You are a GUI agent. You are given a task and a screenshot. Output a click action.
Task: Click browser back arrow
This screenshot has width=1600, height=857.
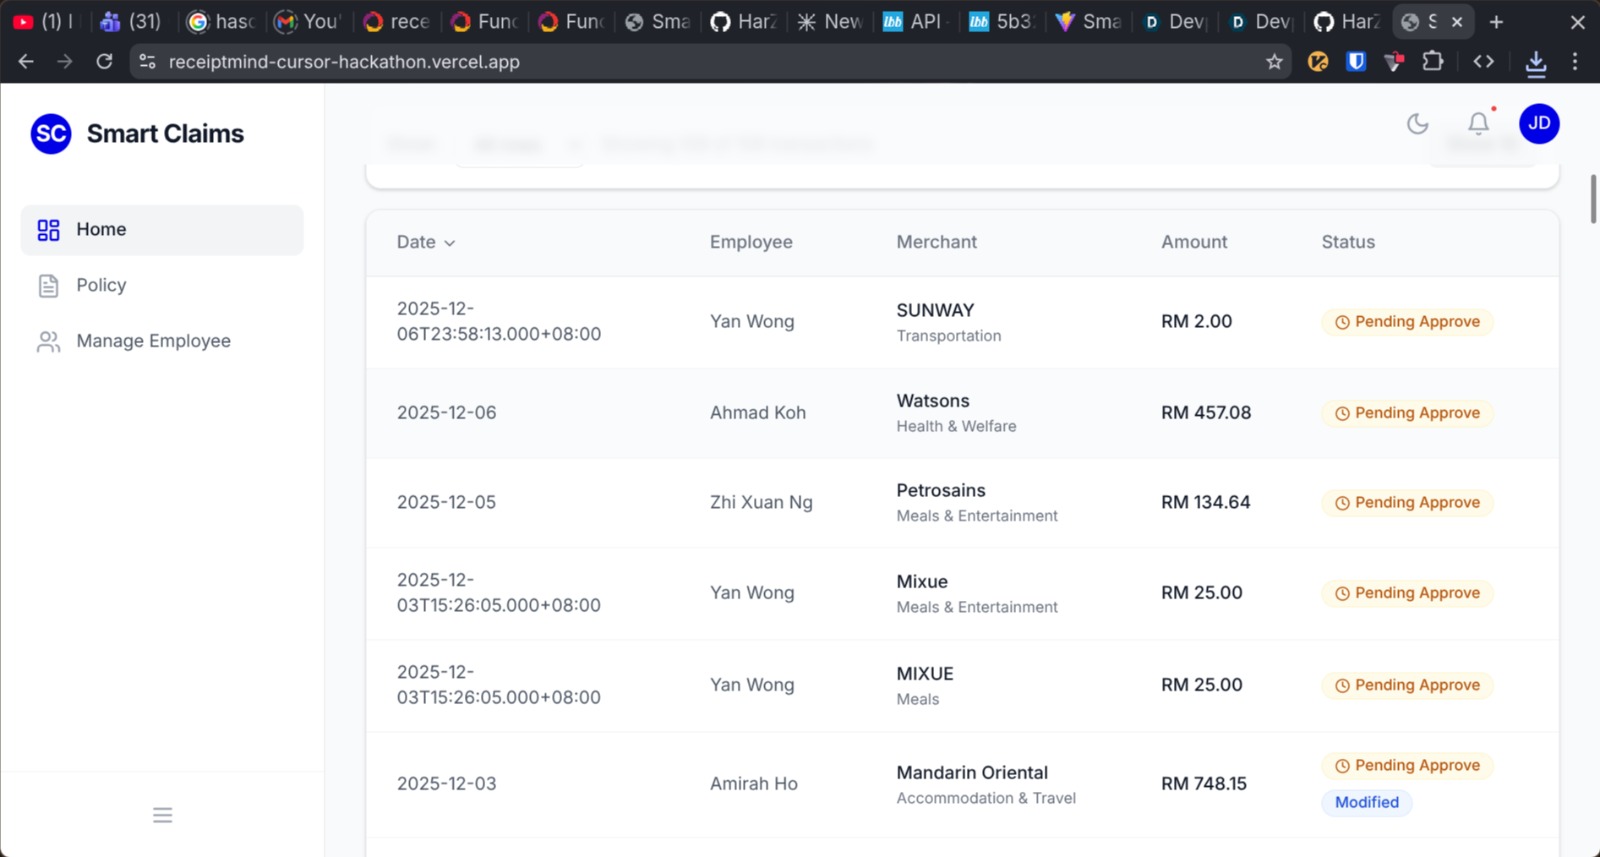pyautogui.click(x=26, y=62)
